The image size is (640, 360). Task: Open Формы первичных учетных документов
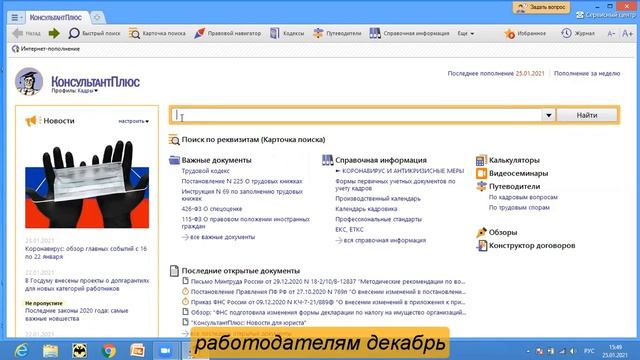pyautogui.click(x=395, y=185)
